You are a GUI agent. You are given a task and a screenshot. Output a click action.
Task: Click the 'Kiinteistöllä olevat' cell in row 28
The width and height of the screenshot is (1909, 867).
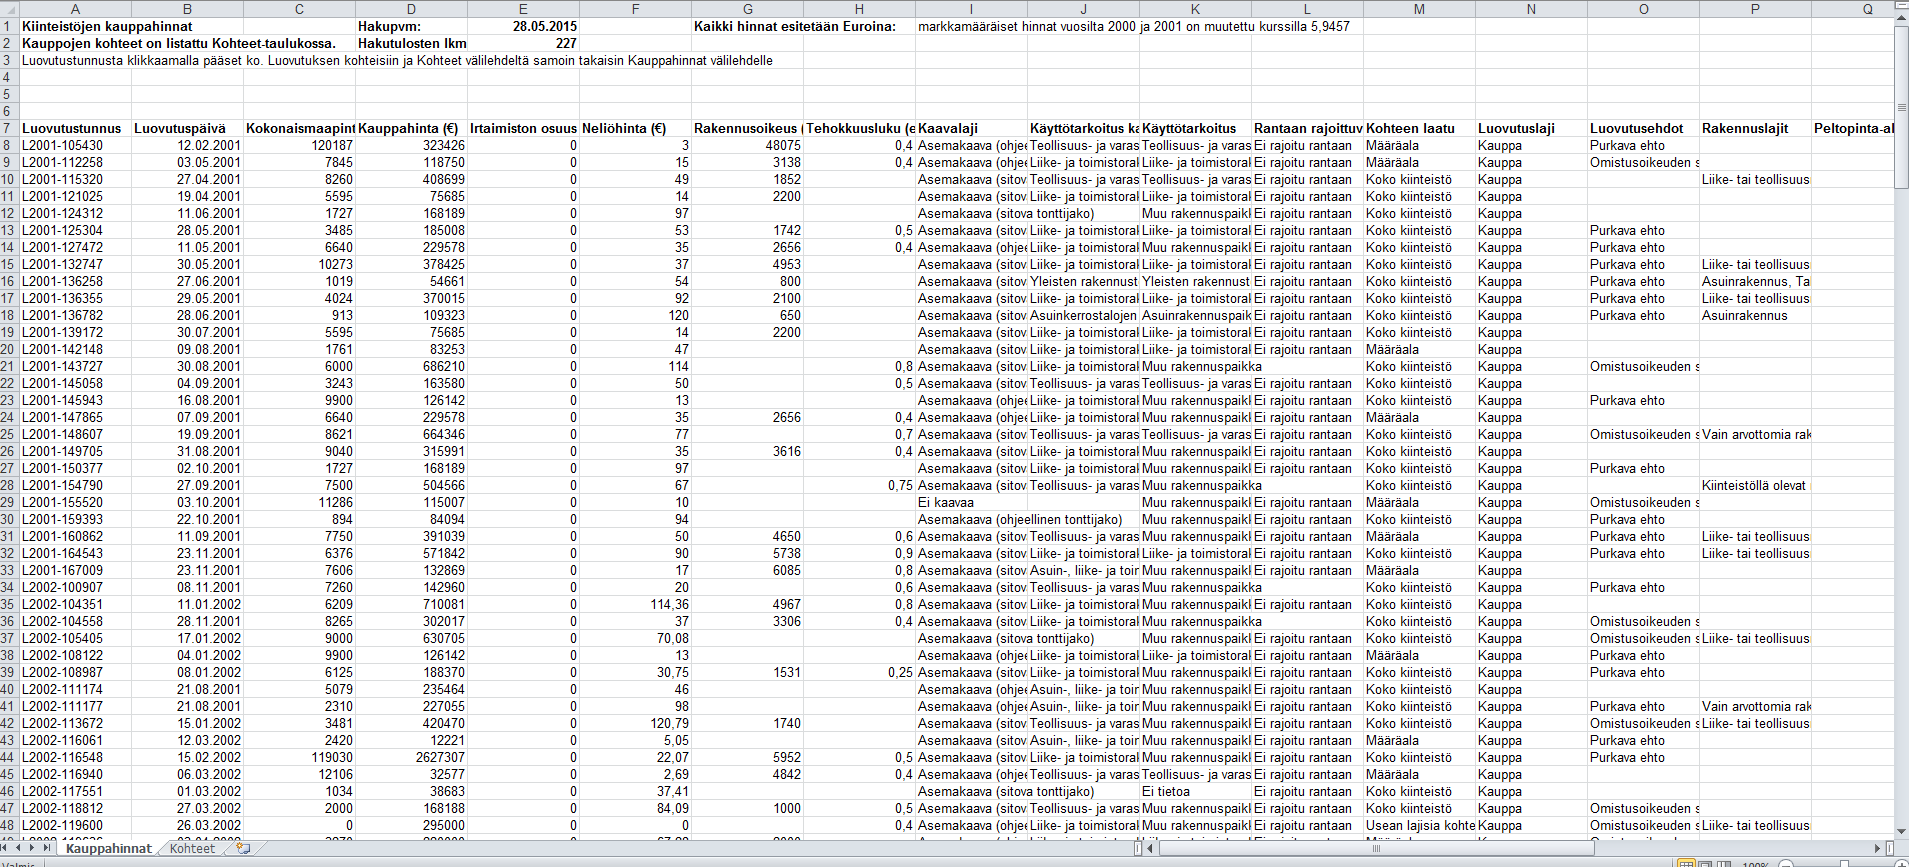1755,485
